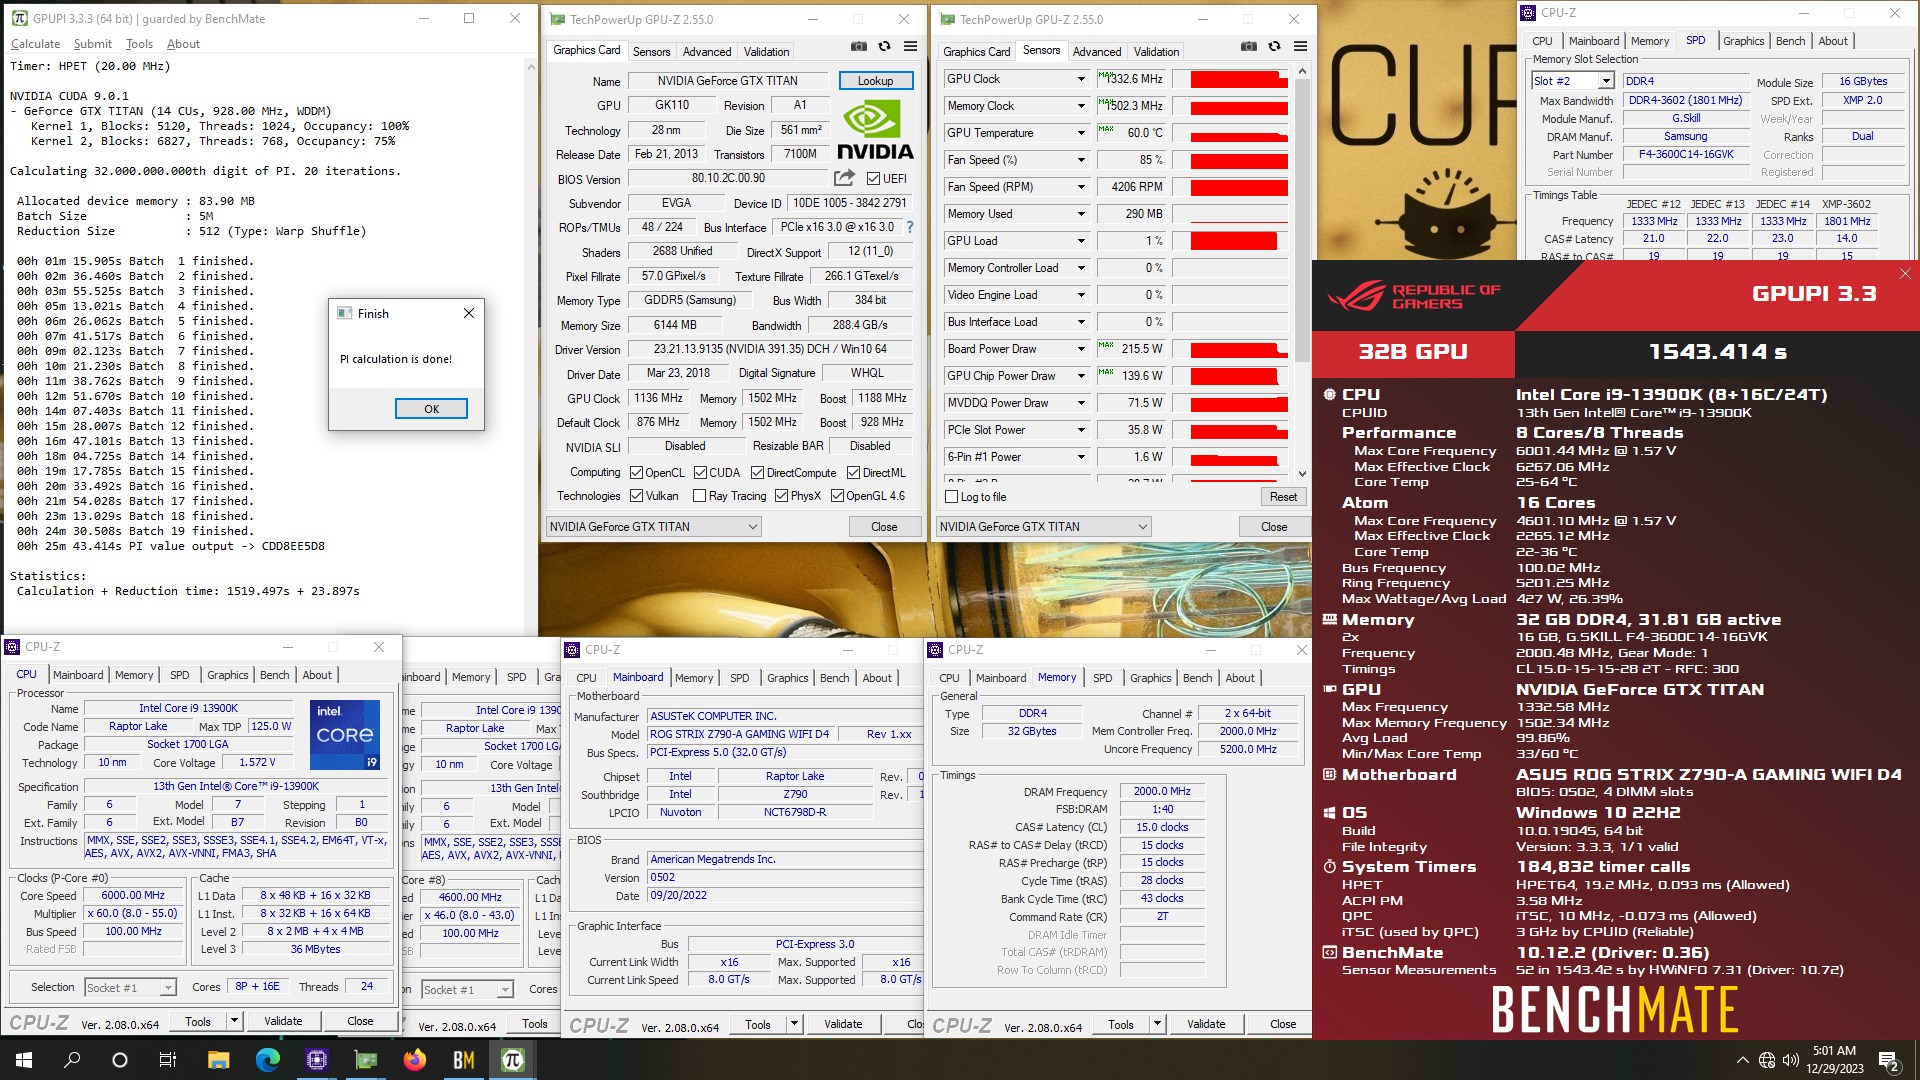Open the Submit menu in GPUPI
Screen dimensions: 1920x1080
(x=92, y=44)
